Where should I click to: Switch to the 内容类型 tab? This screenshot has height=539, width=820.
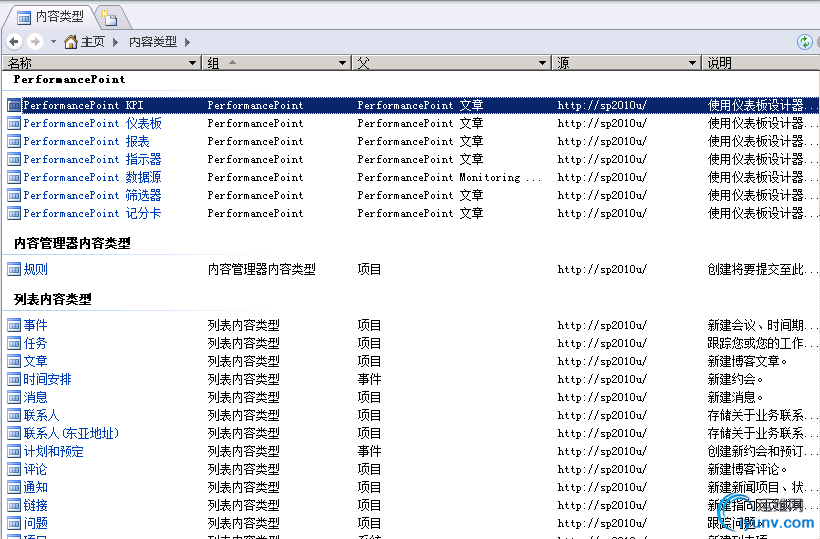(51, 17)
